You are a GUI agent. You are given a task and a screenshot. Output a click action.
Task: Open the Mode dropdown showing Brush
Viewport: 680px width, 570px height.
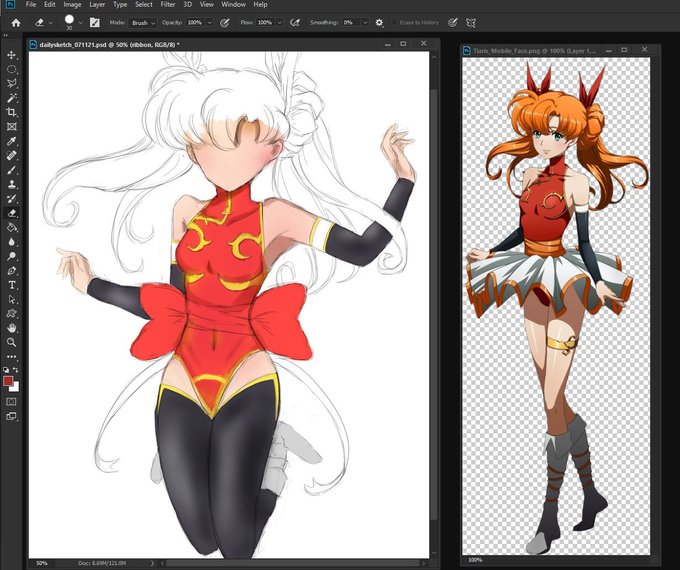(x=142, y=23)
